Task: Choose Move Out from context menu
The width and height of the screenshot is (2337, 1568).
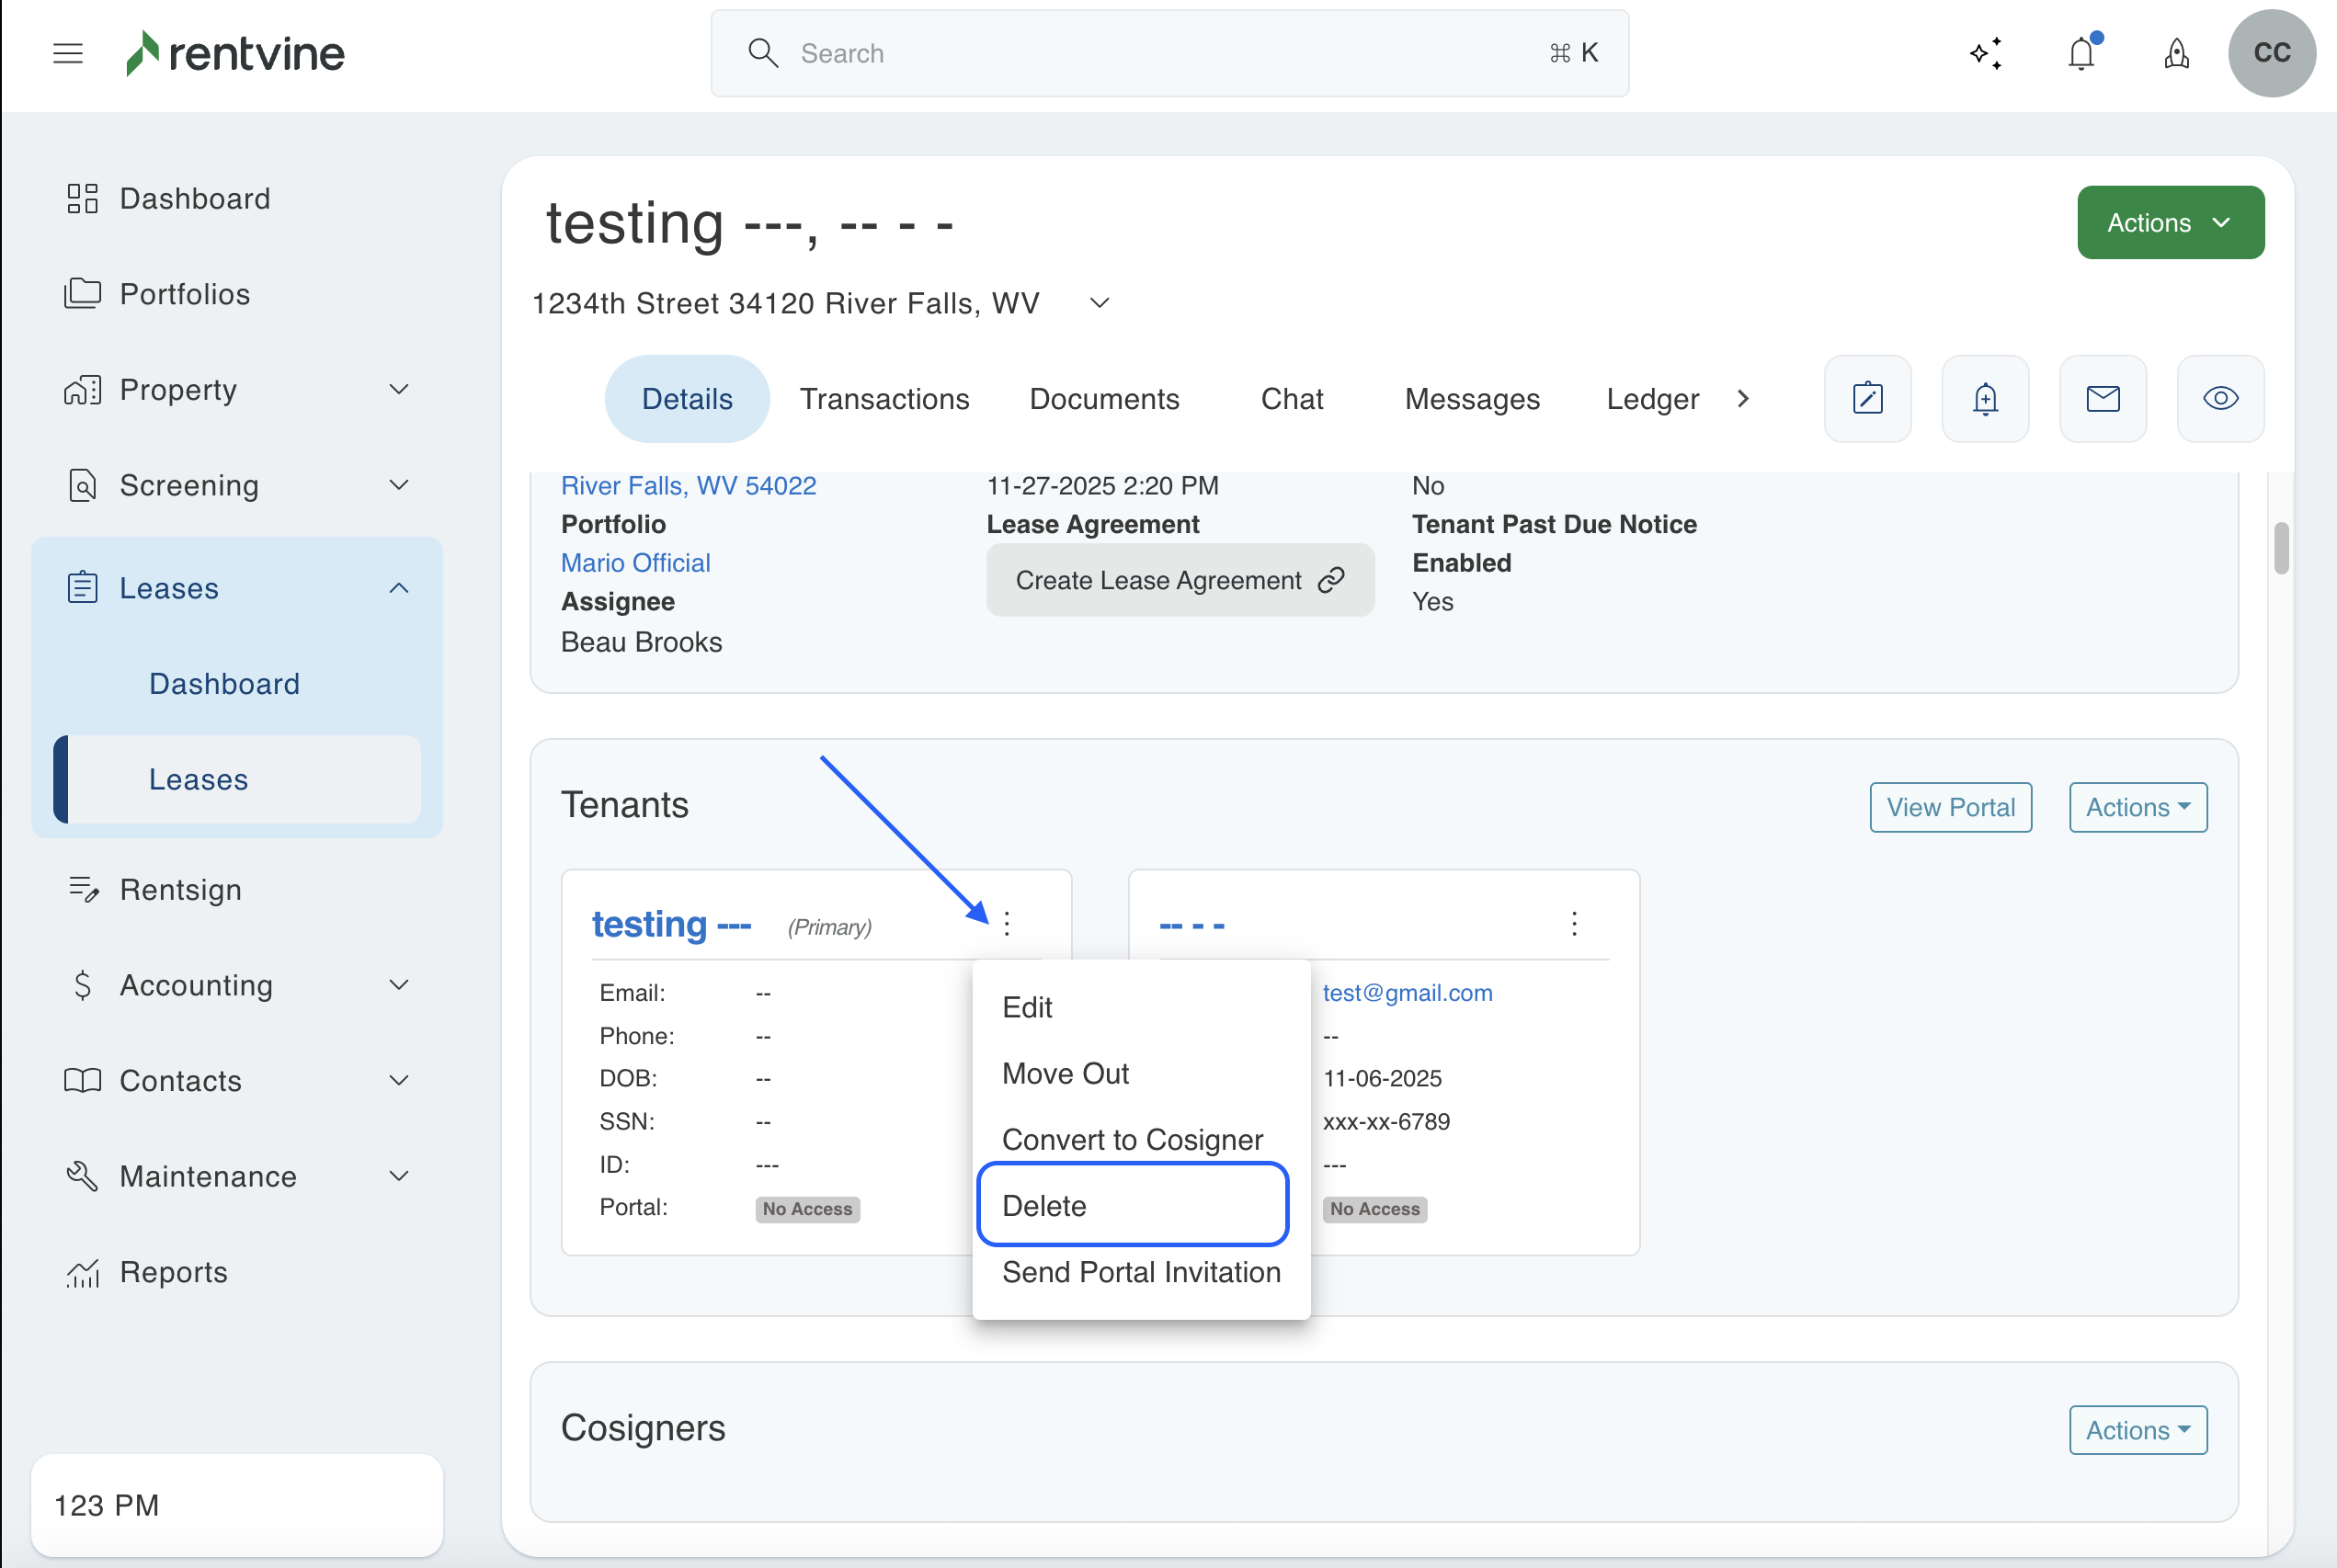Action: (x=1065, y=1073)
